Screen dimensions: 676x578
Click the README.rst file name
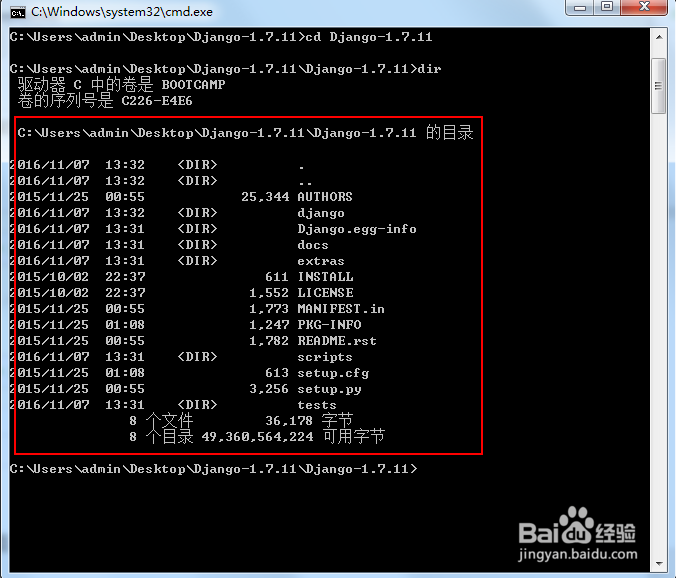(x=337, y=341)
